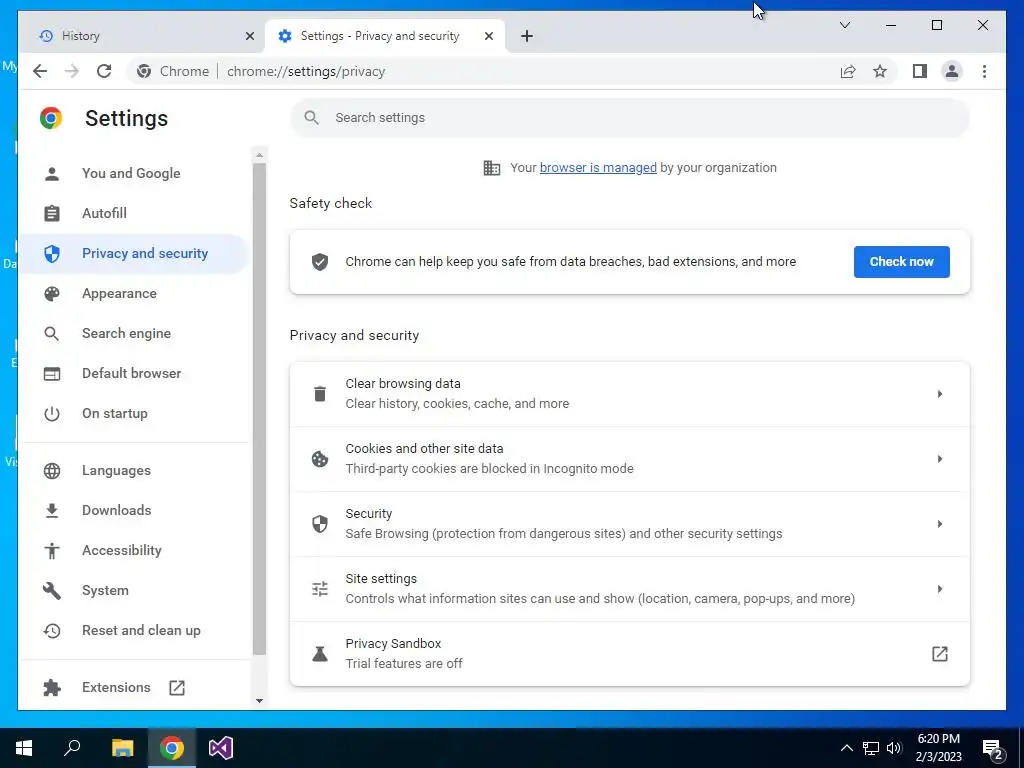Screen dimensions: 1024x768
Task: Open the notification center icon
Action: tap(993, 748)
